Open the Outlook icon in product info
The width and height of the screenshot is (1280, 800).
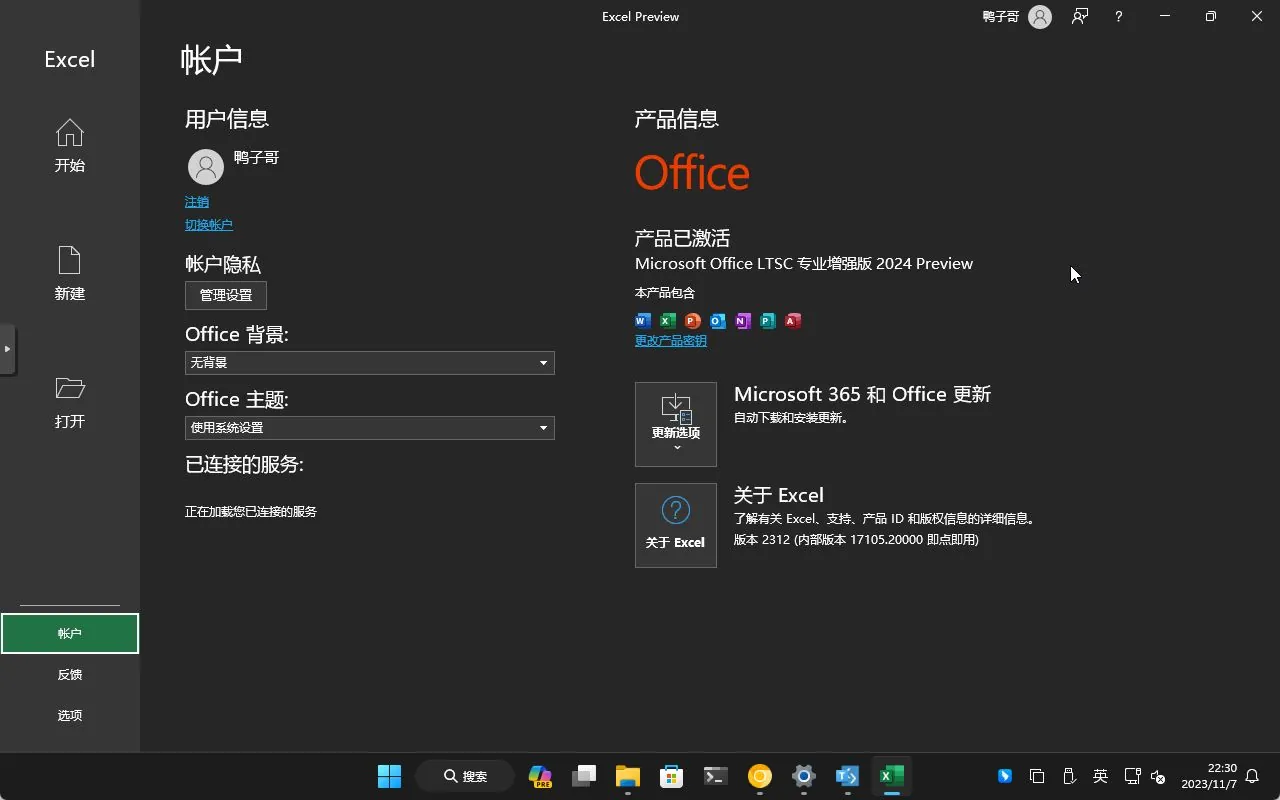click(717, 320)
